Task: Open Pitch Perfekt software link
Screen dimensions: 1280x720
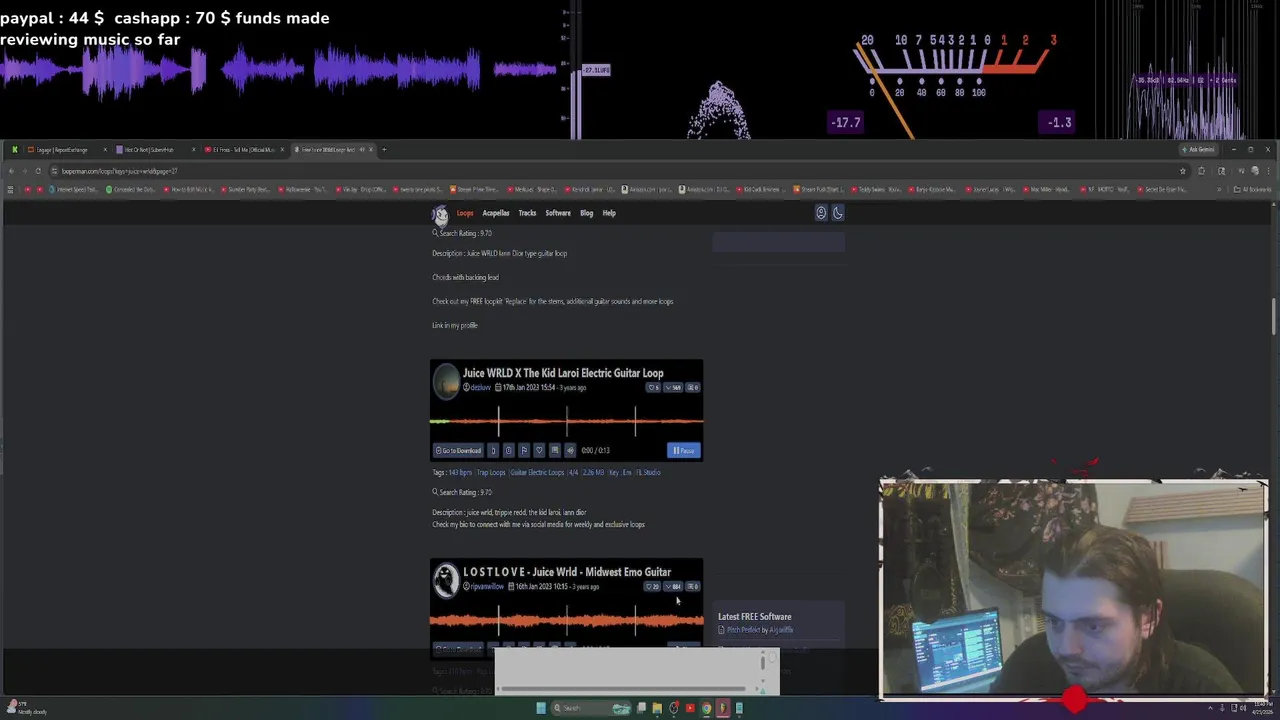Action: (743, 630)
